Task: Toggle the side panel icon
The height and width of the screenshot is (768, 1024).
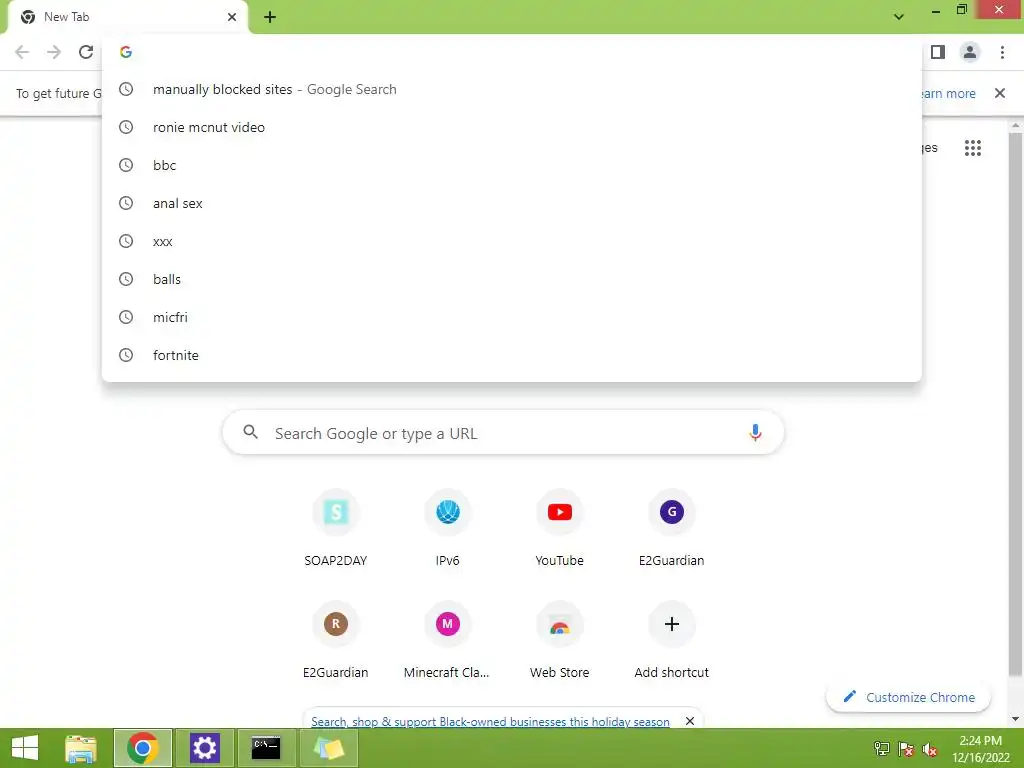Action: [938, 52]
